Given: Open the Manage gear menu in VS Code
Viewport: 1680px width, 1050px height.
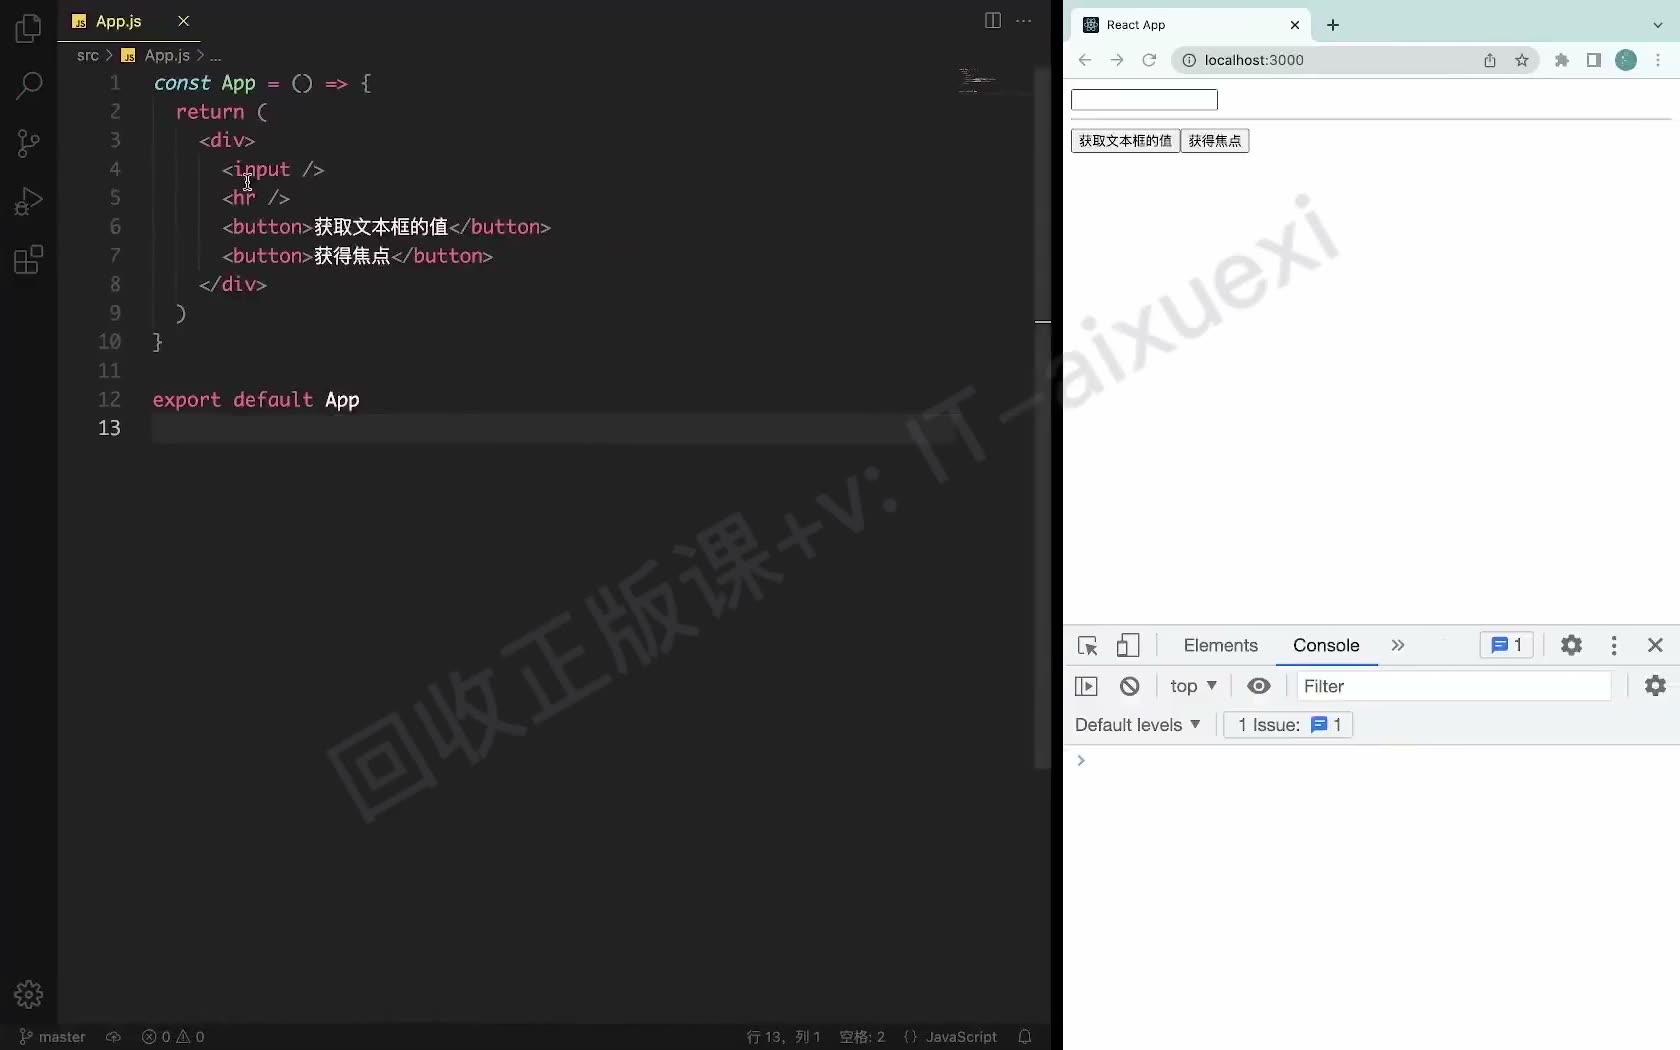Looking at the screenshot, I should (x=29, y=994).
